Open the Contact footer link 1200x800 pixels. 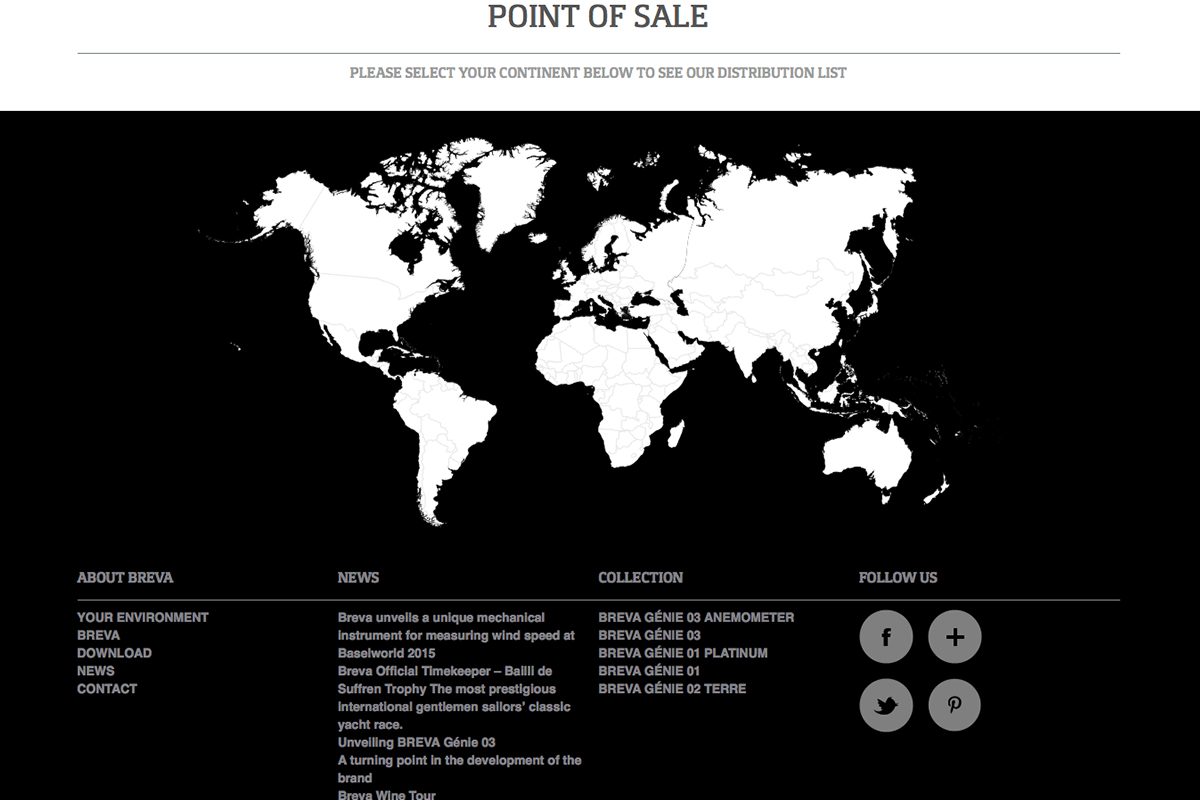pyautogui.click(x=107, y=689)
